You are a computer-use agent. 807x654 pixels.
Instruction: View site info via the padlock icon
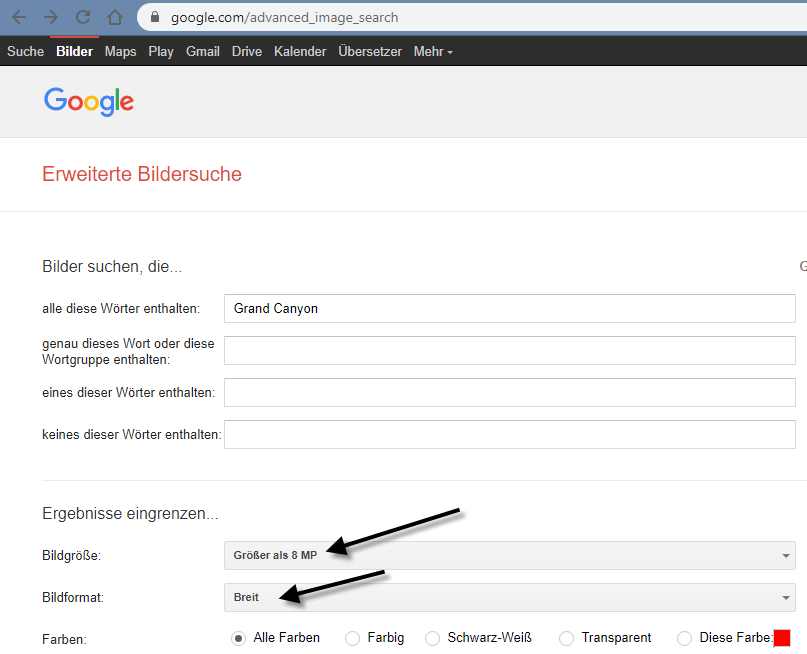[154, 17]
